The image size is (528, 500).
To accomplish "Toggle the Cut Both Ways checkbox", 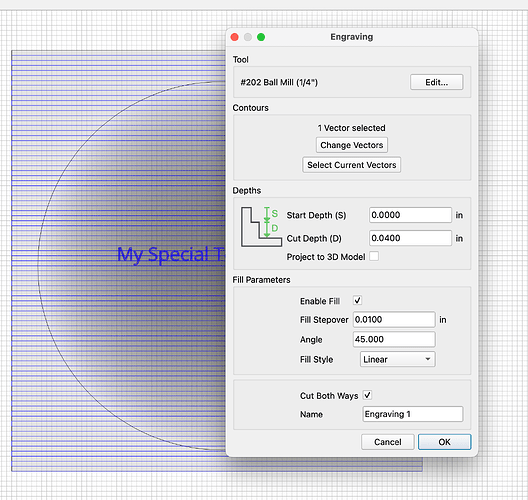I will coord(367,395).
